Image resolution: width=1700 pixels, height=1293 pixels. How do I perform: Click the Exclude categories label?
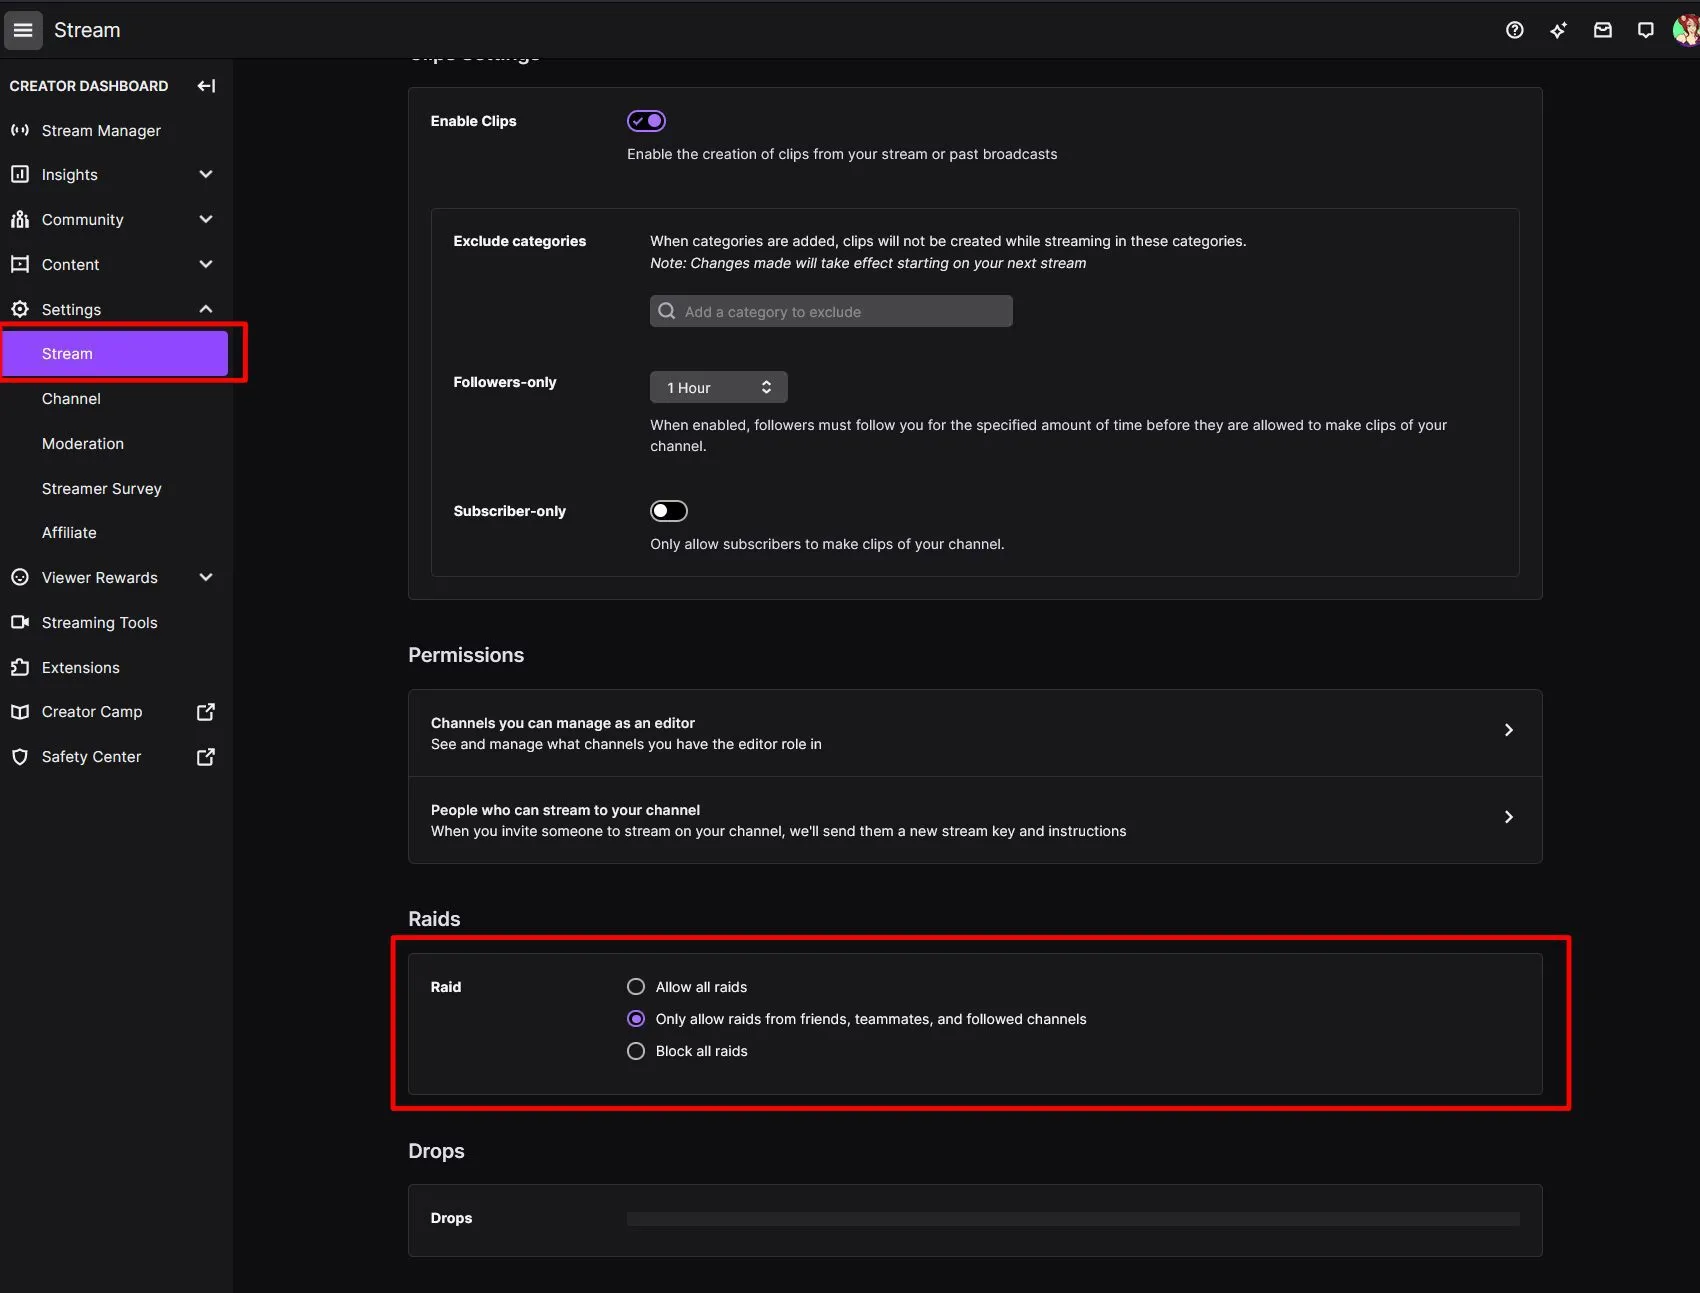tap(520, 241)
